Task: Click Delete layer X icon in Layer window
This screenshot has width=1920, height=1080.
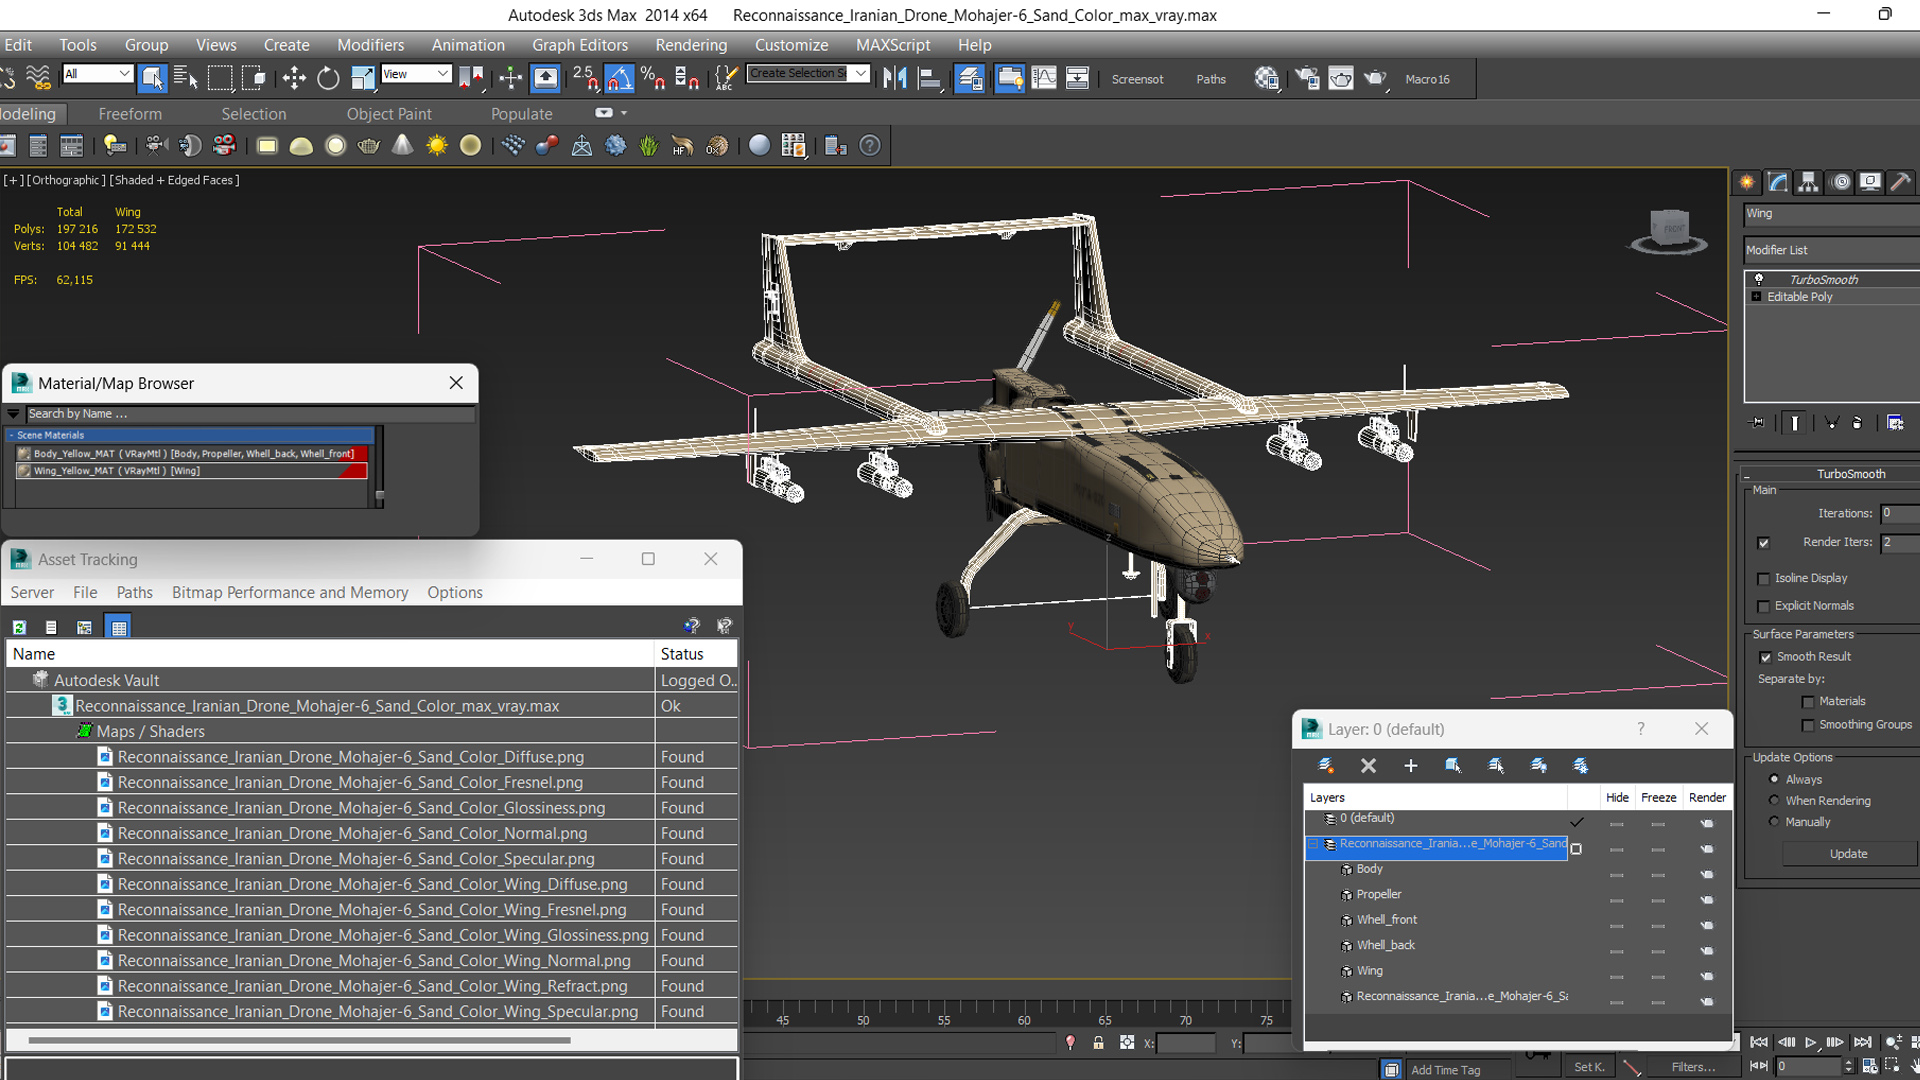Action: tap(1368, 765)
